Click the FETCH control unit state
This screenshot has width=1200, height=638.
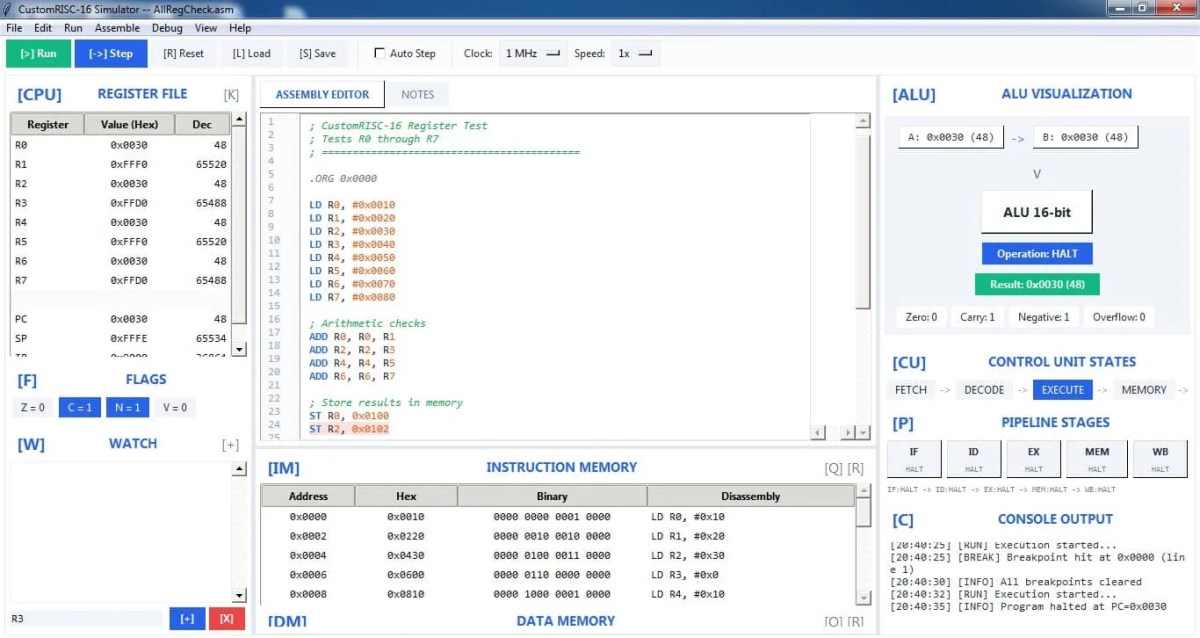911,390
